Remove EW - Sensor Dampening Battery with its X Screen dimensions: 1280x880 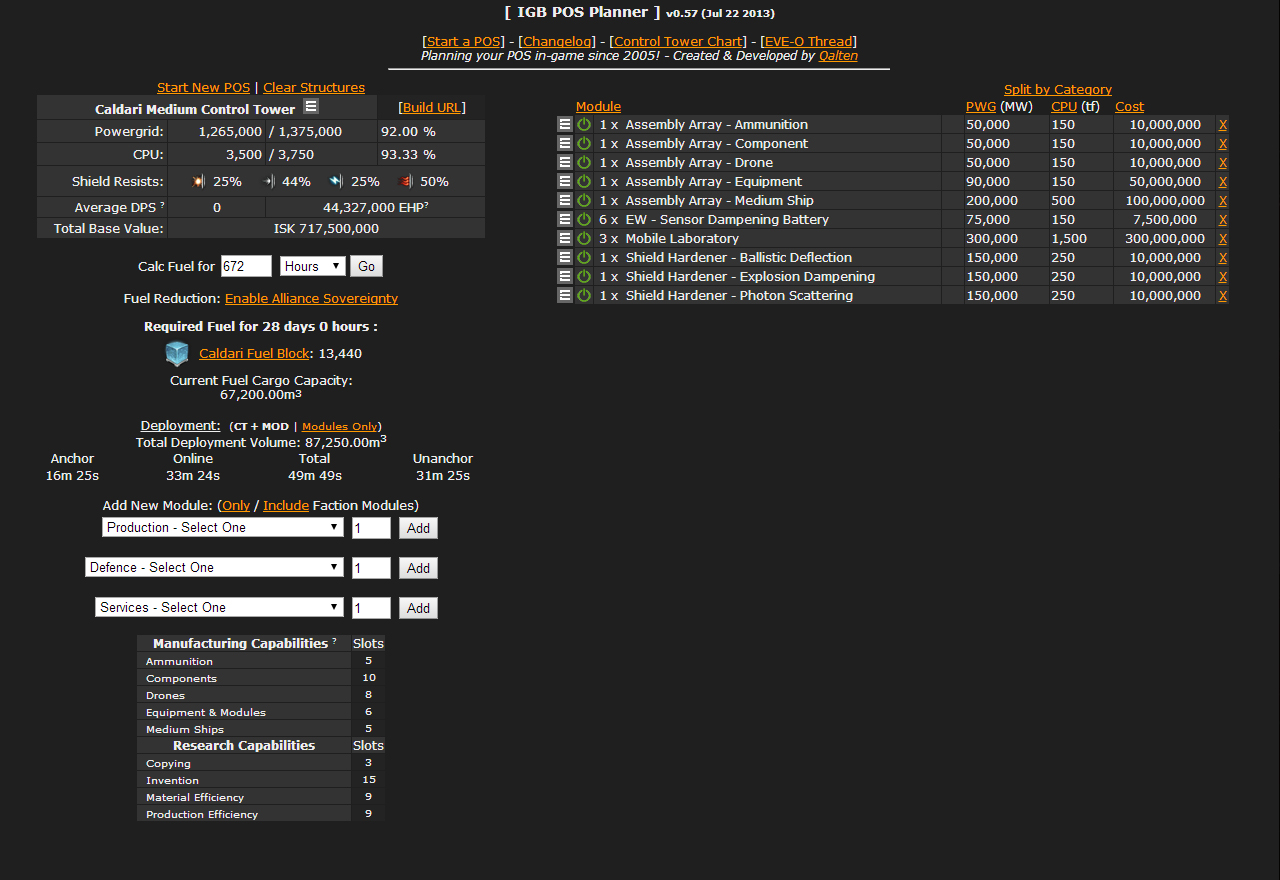coord(1222,220)
